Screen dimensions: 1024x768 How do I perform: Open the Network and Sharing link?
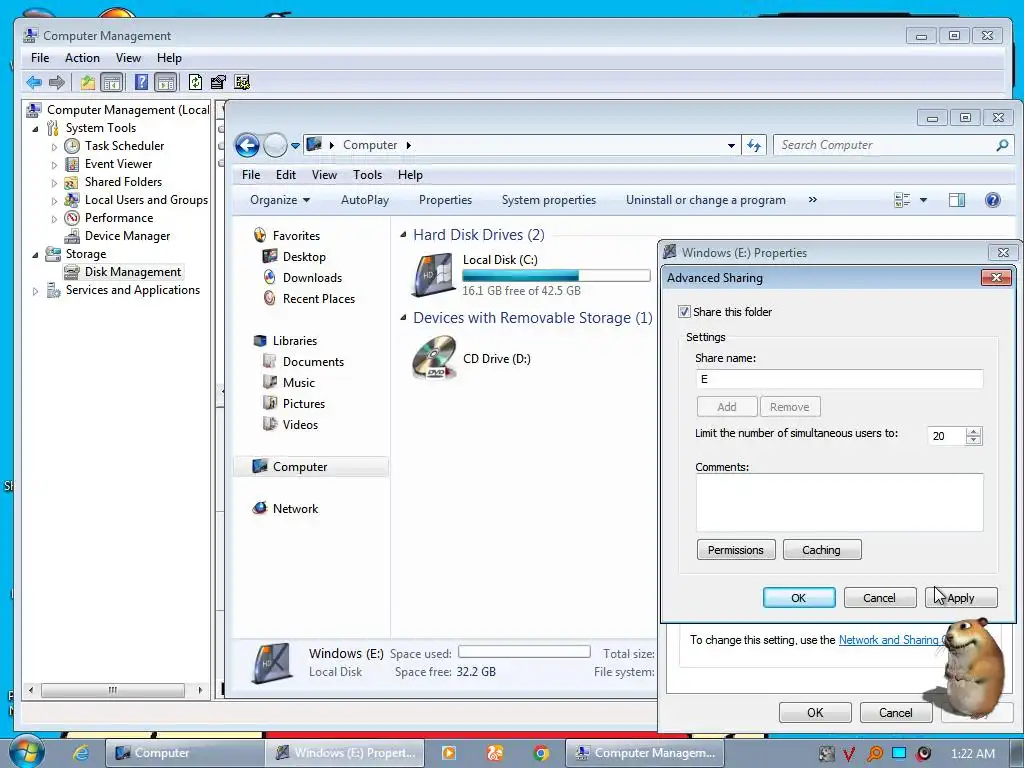pos(891,640)
